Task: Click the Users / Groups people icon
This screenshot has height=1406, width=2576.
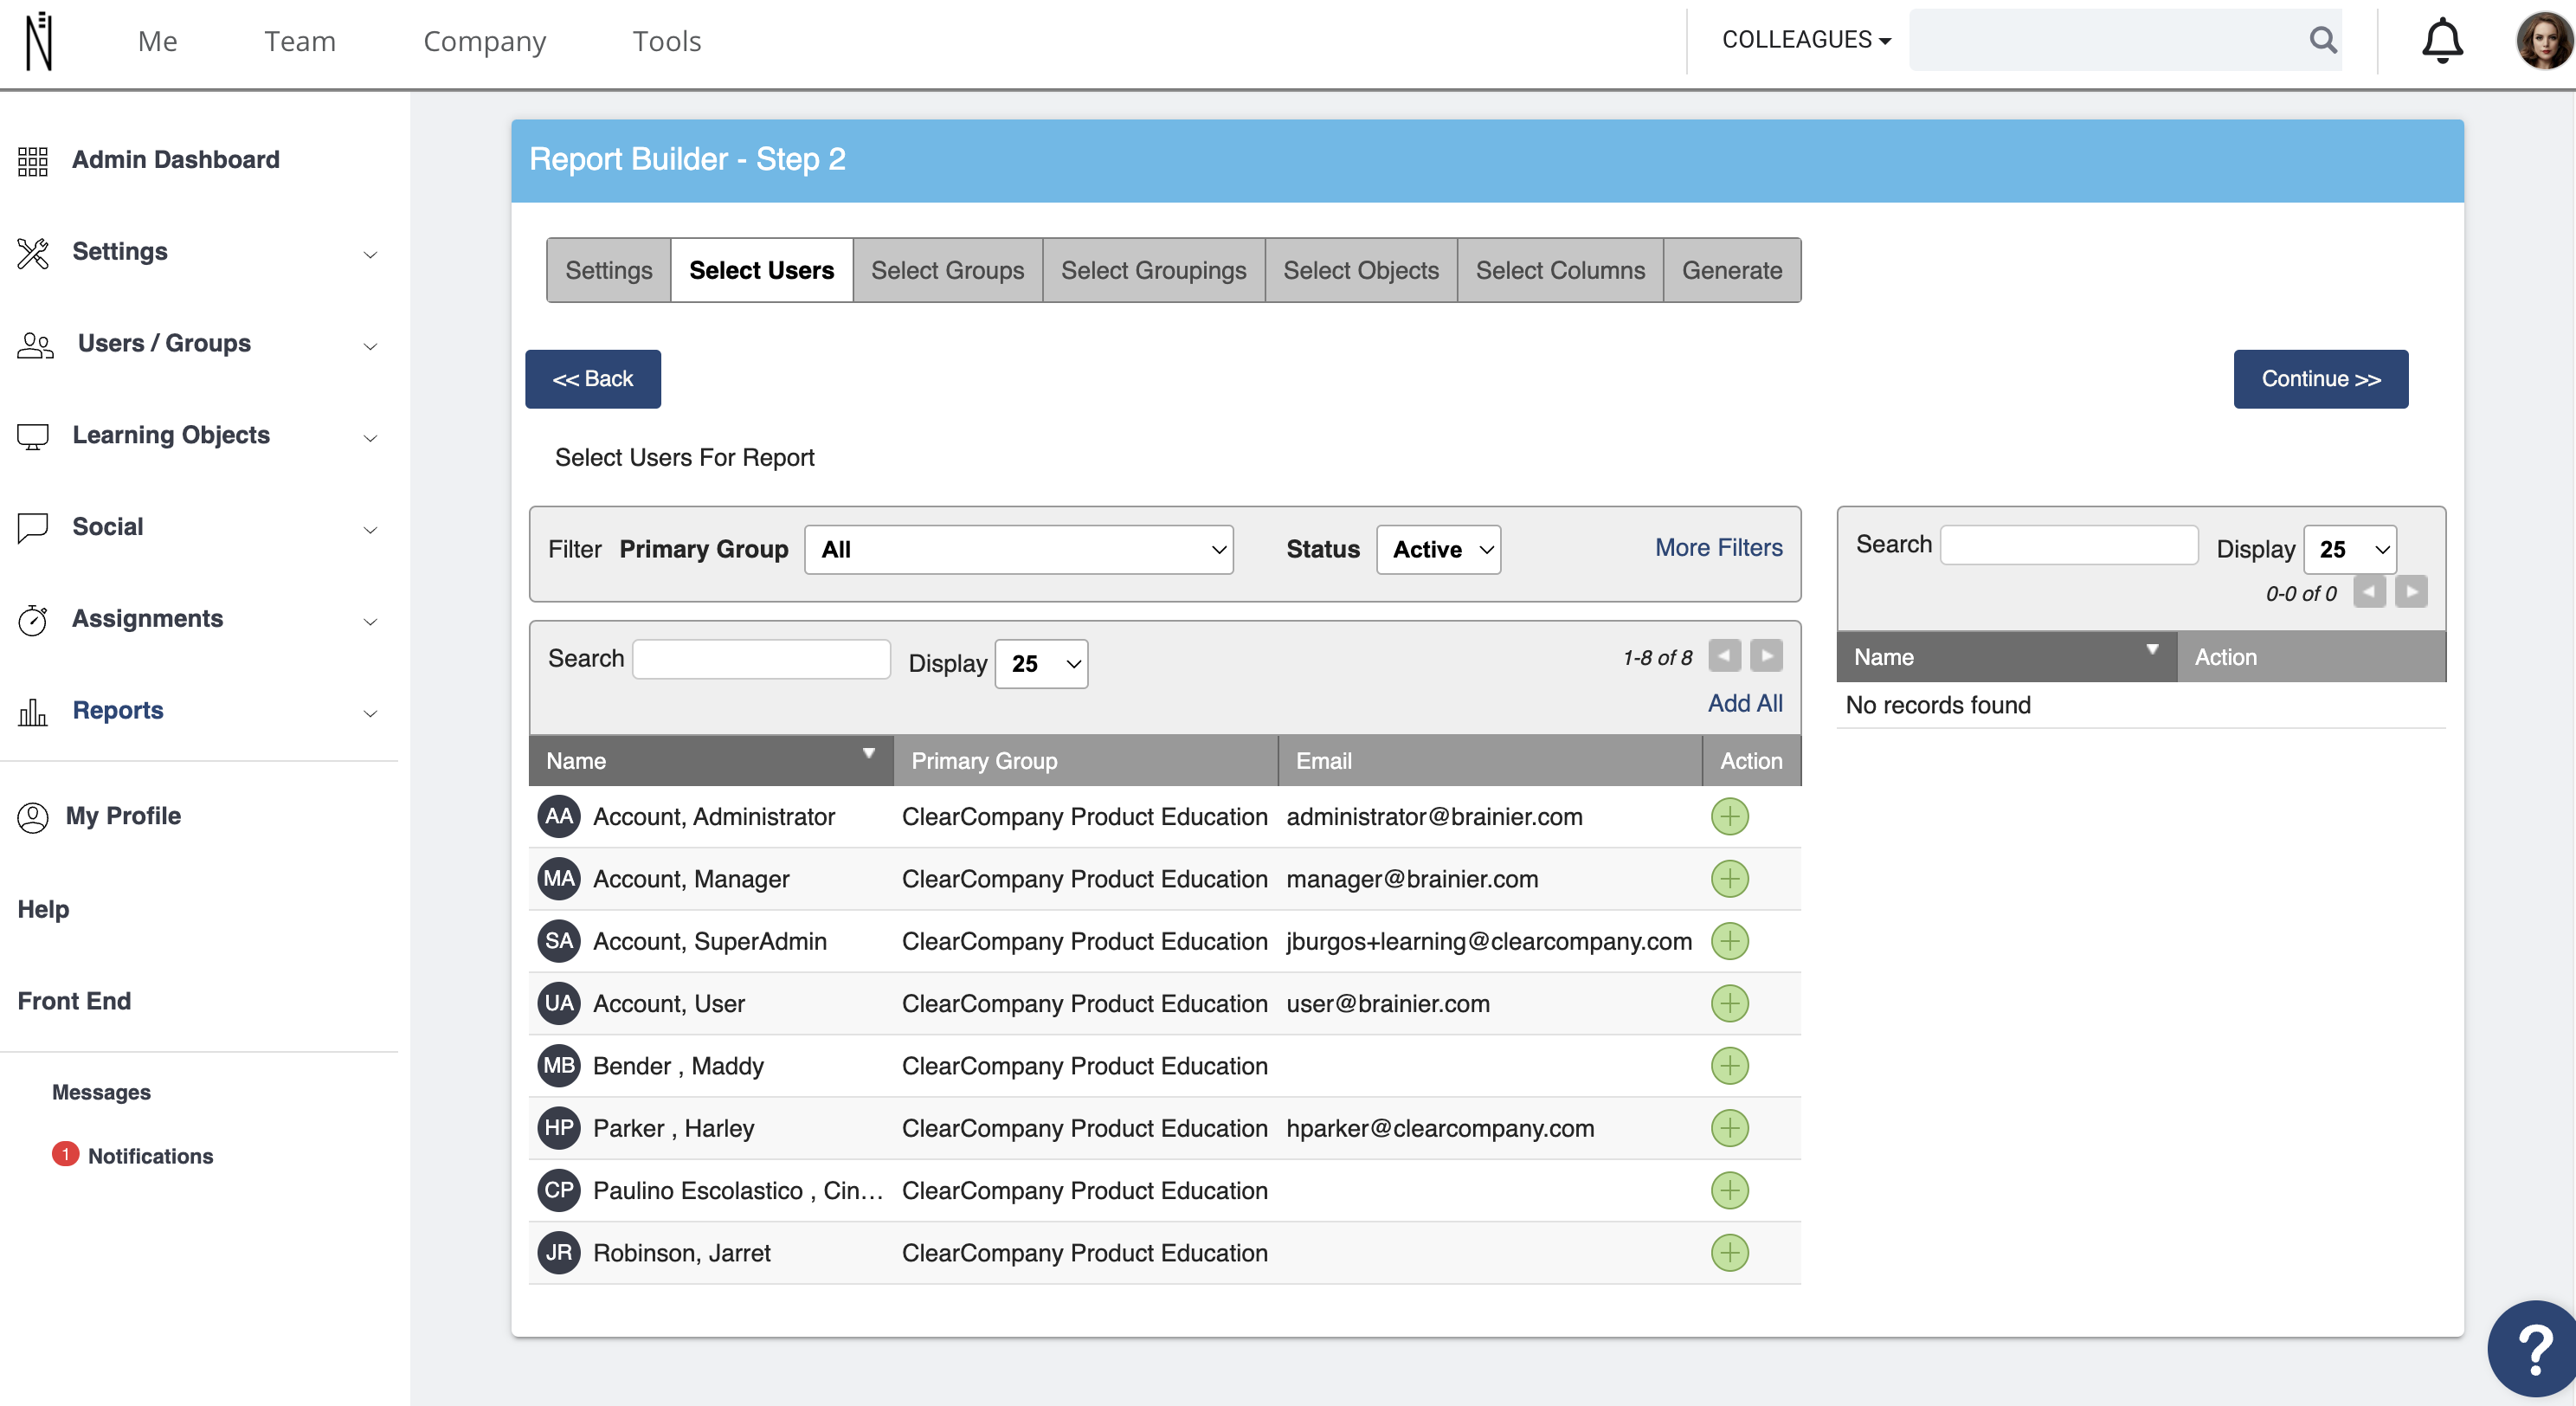Action: (36, 345)
